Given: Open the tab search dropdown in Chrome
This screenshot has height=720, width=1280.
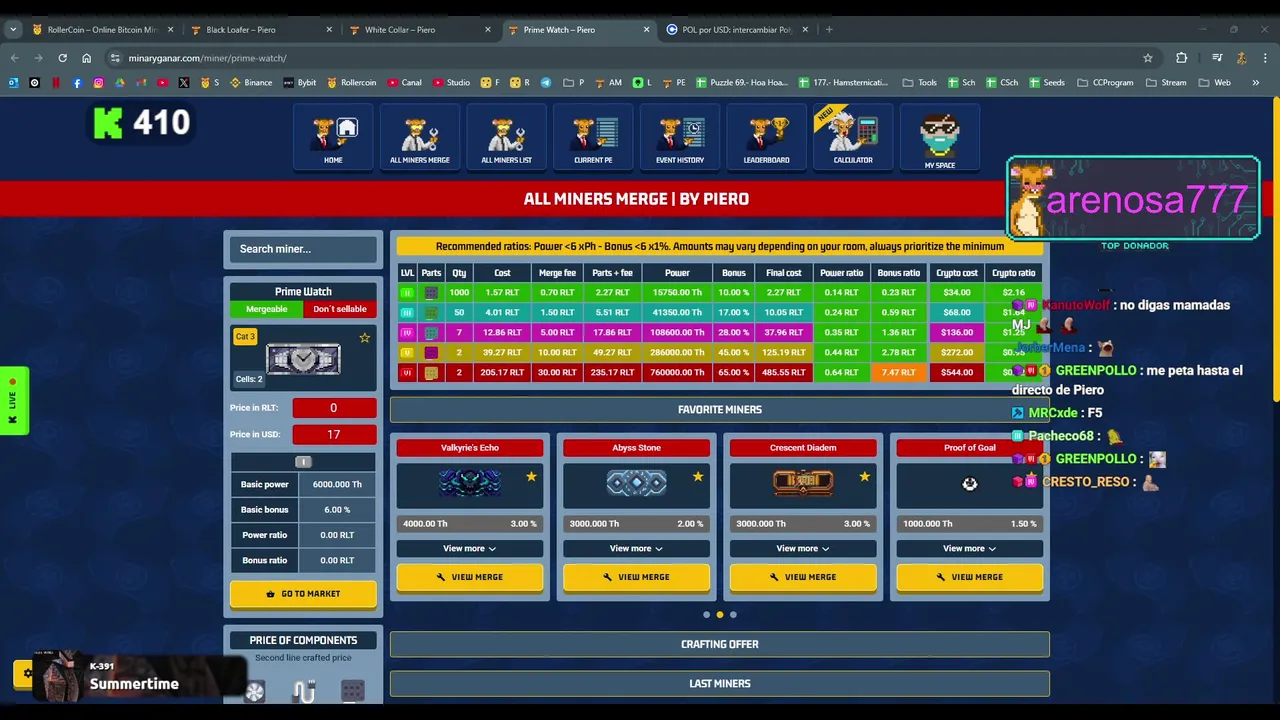Looking at the screenshot, I should [13, 30].
